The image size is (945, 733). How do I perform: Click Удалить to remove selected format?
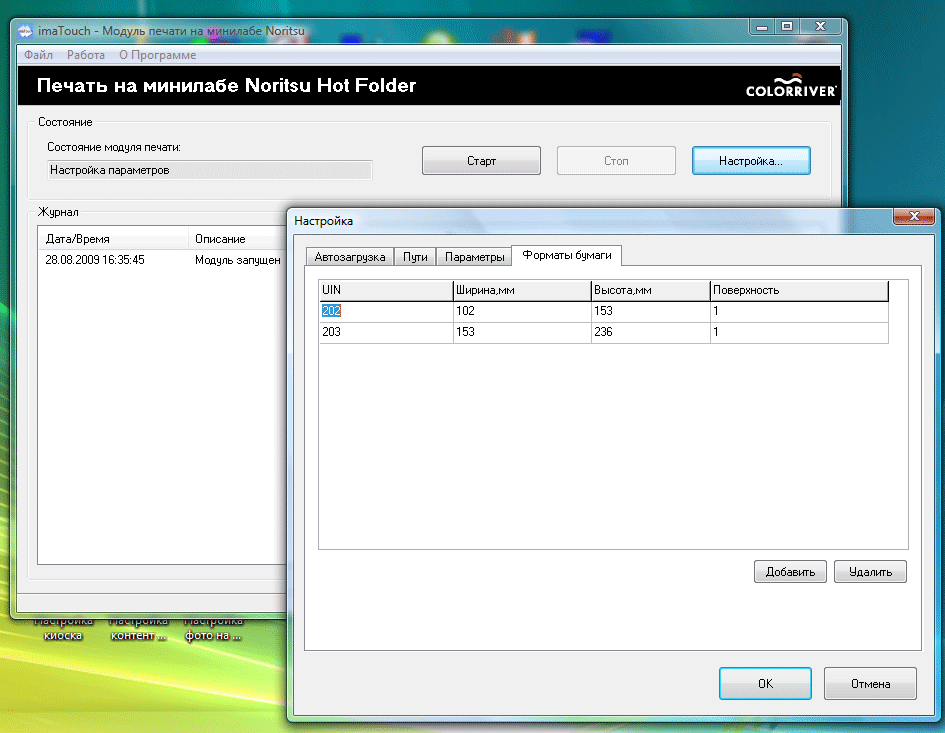pos(870,572)
